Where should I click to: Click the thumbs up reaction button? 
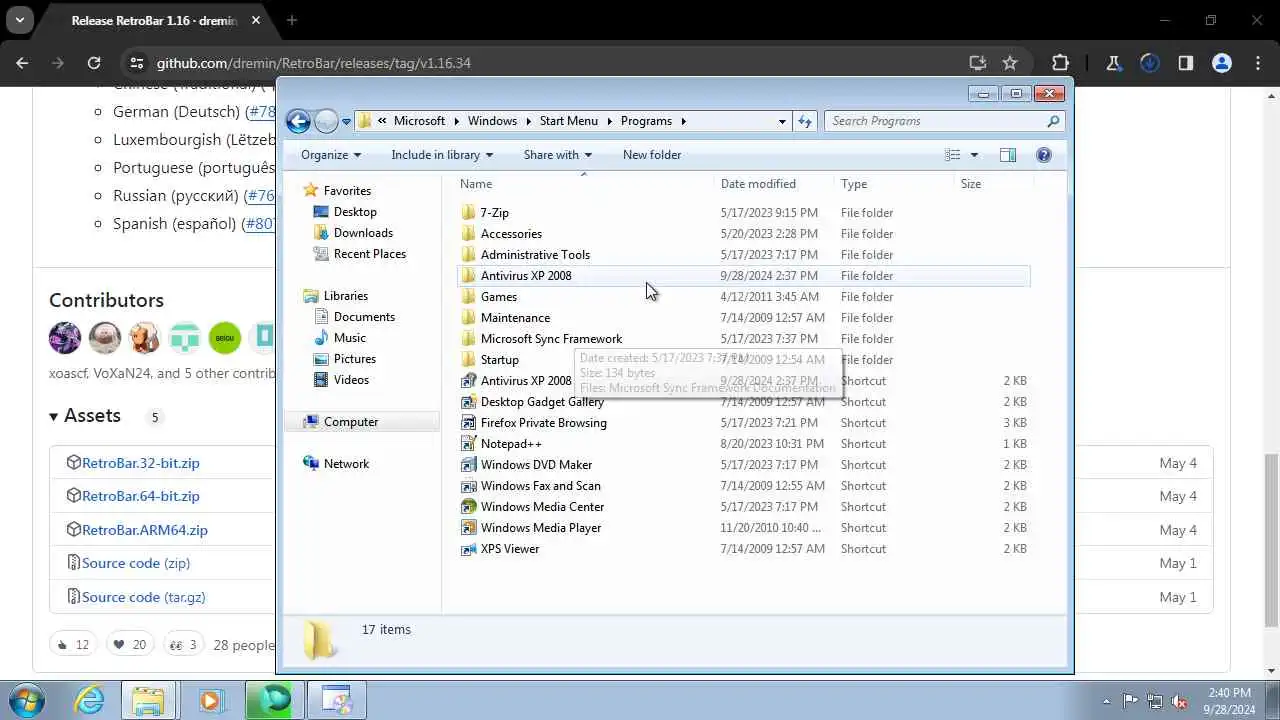pyautogui.click(x=74, y=645)
